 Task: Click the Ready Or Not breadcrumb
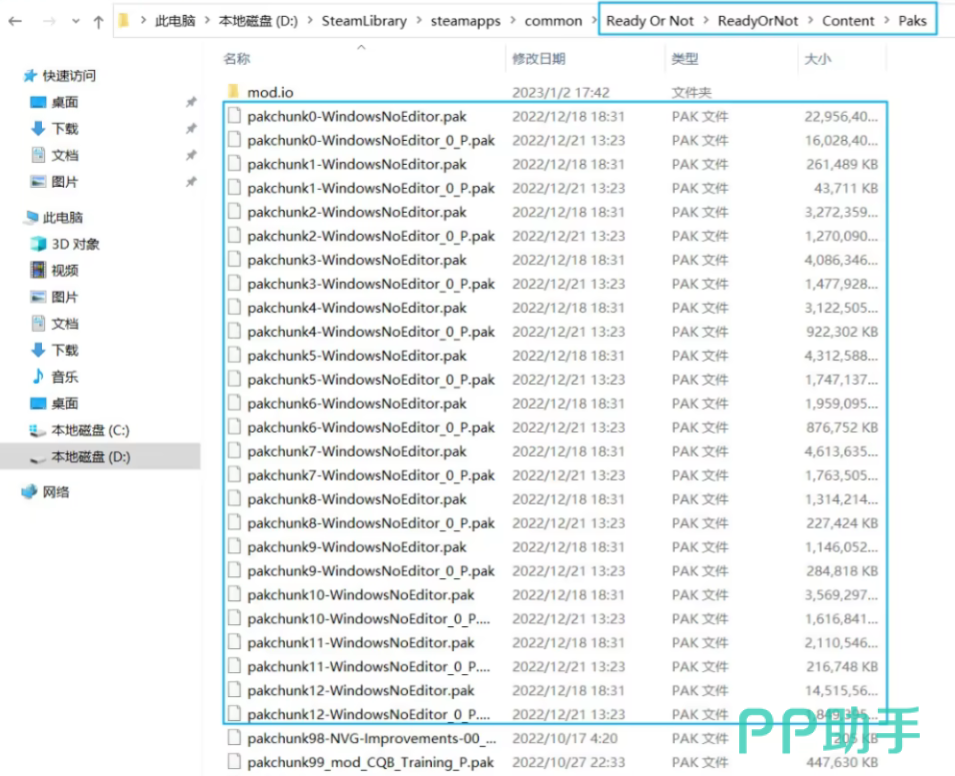650,21
